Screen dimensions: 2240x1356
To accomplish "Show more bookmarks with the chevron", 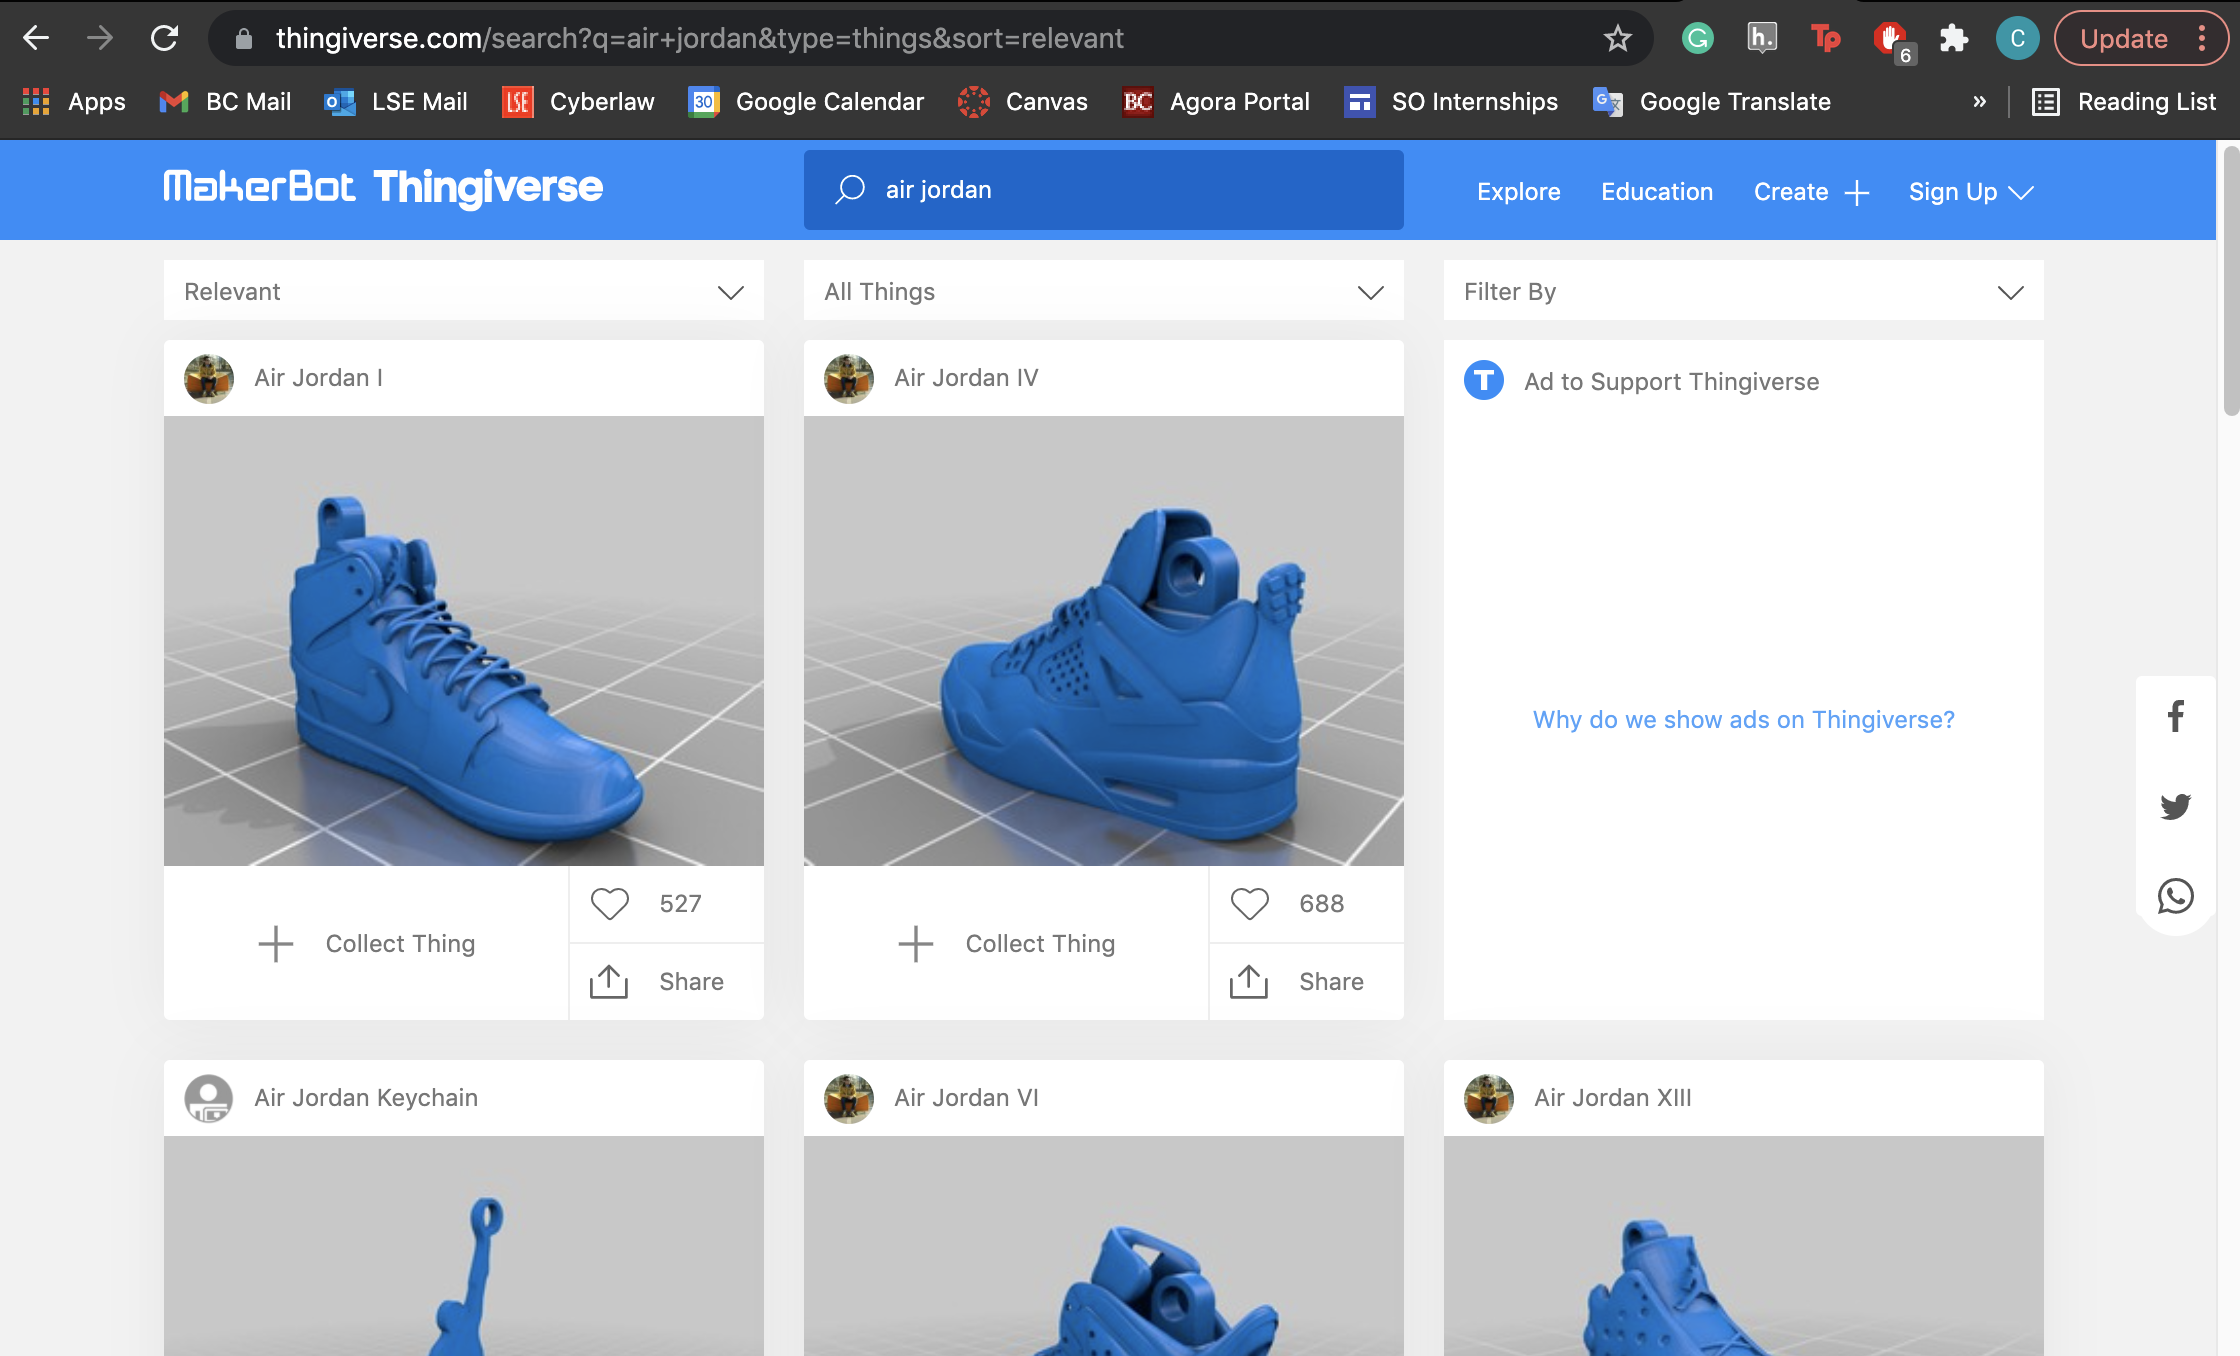I will (x=1979, y=101).
